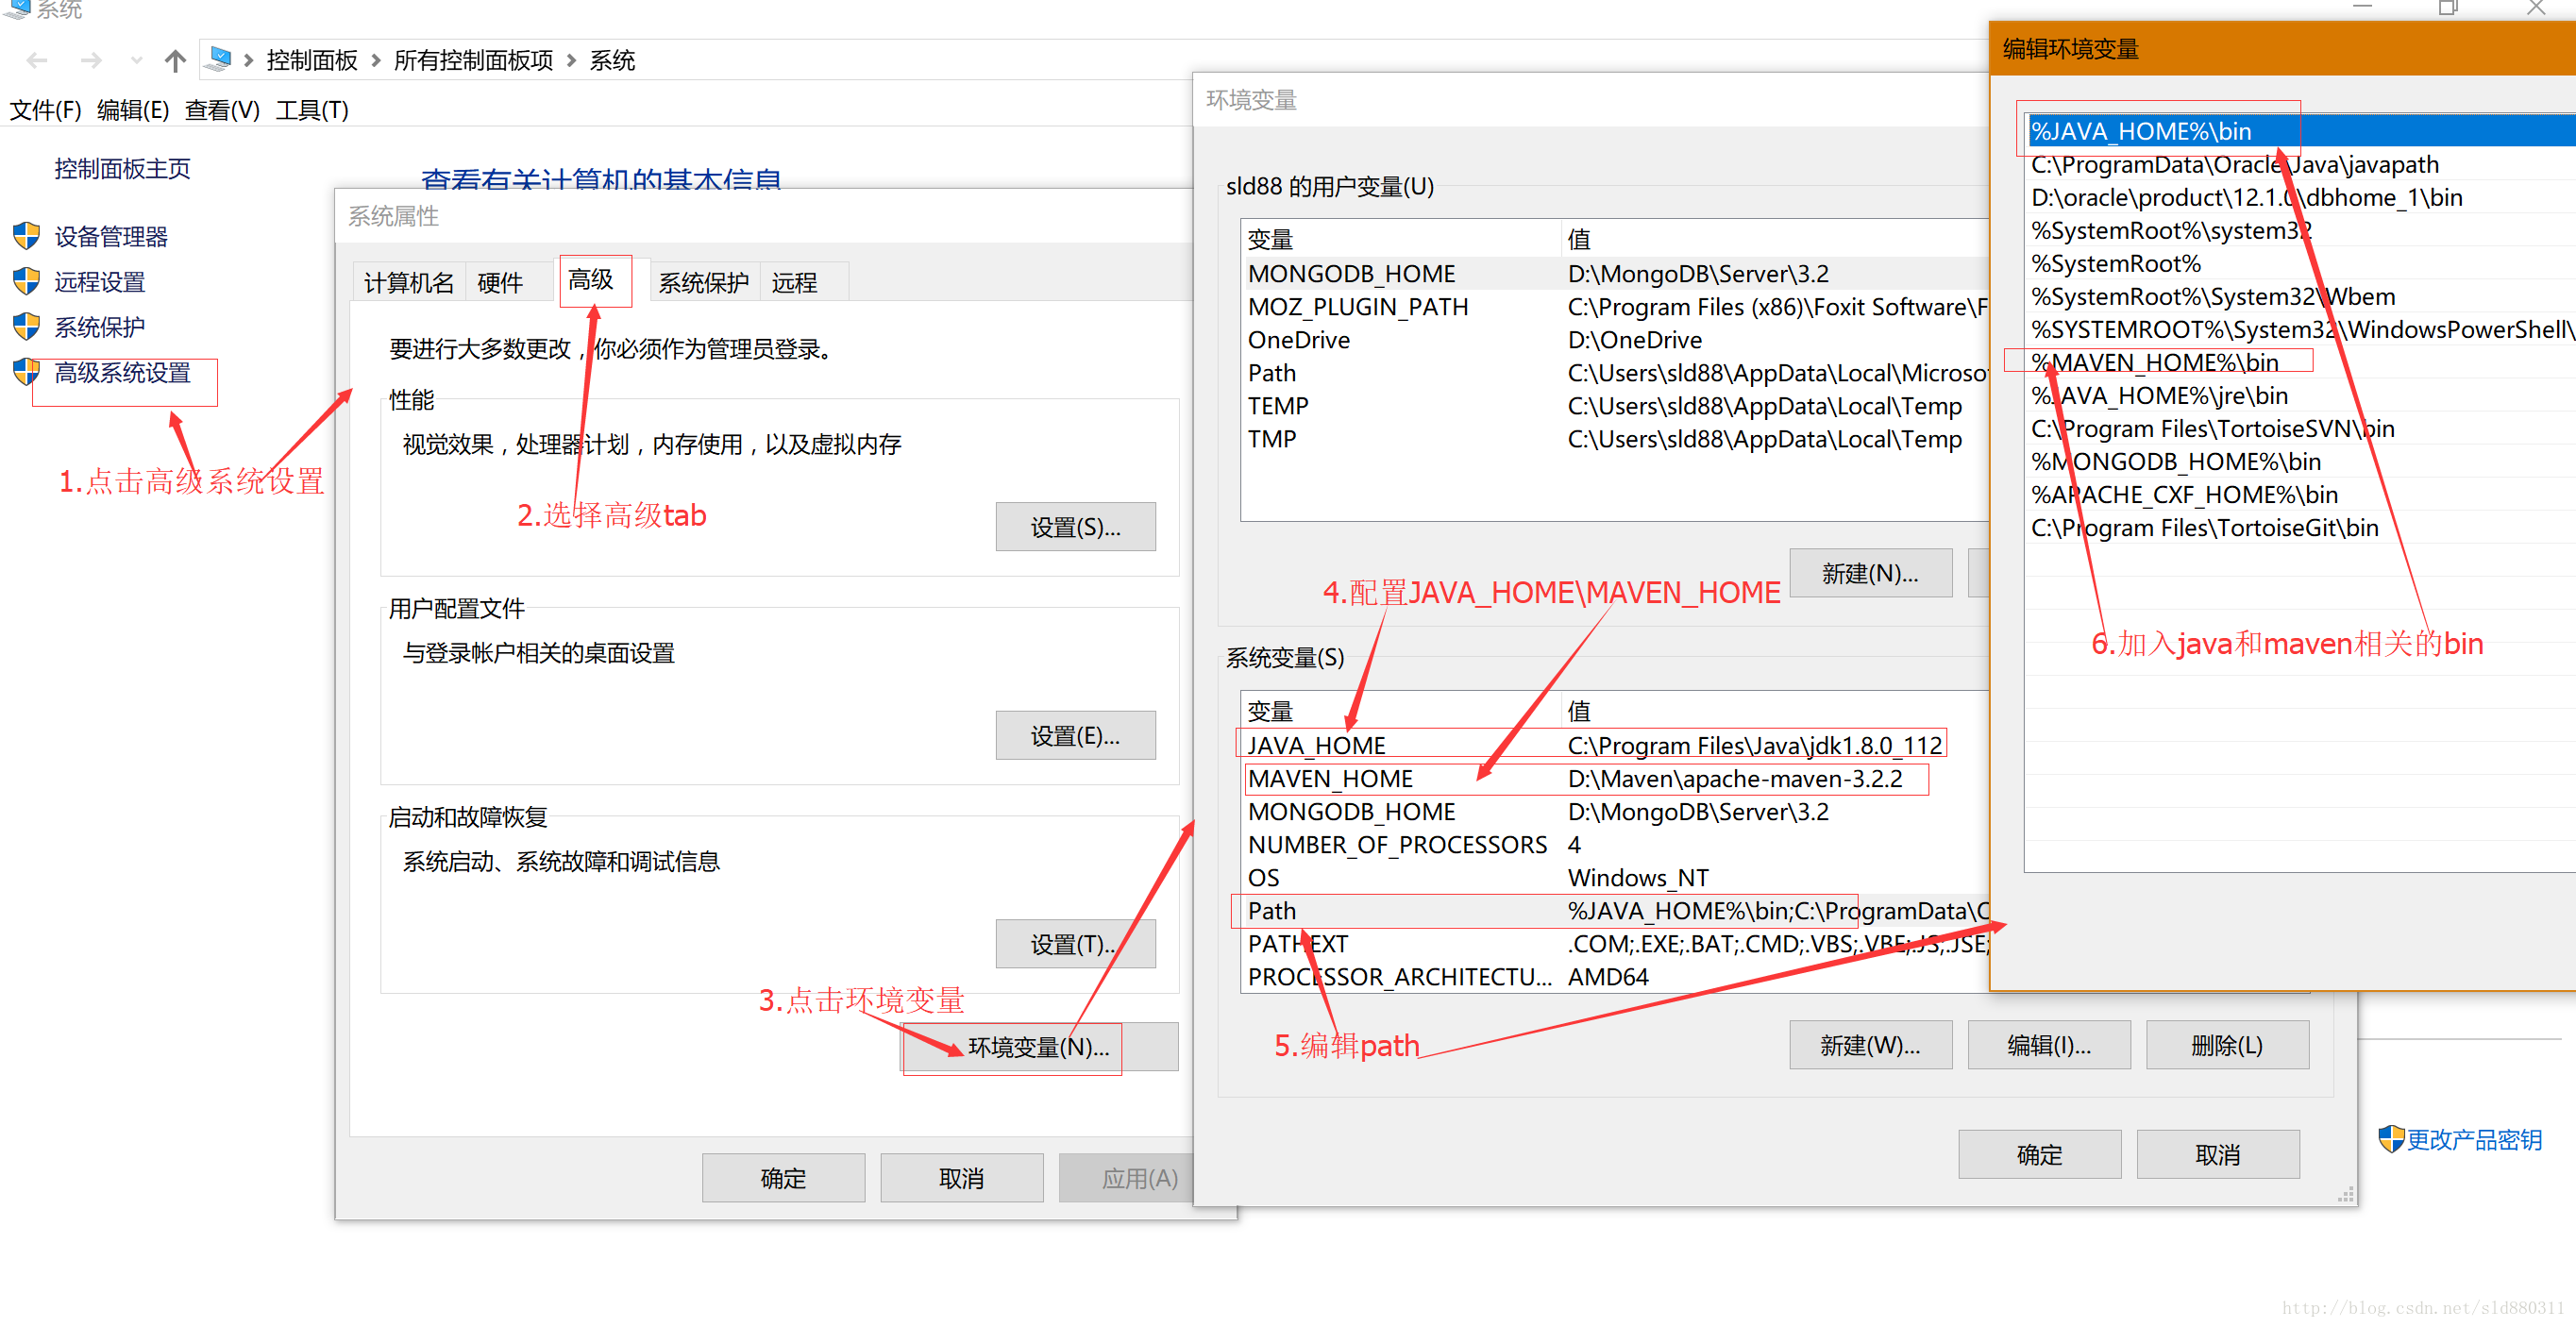Select C:\ProgramData\Oracle\Java\javapath entry

coord(2300,164)
